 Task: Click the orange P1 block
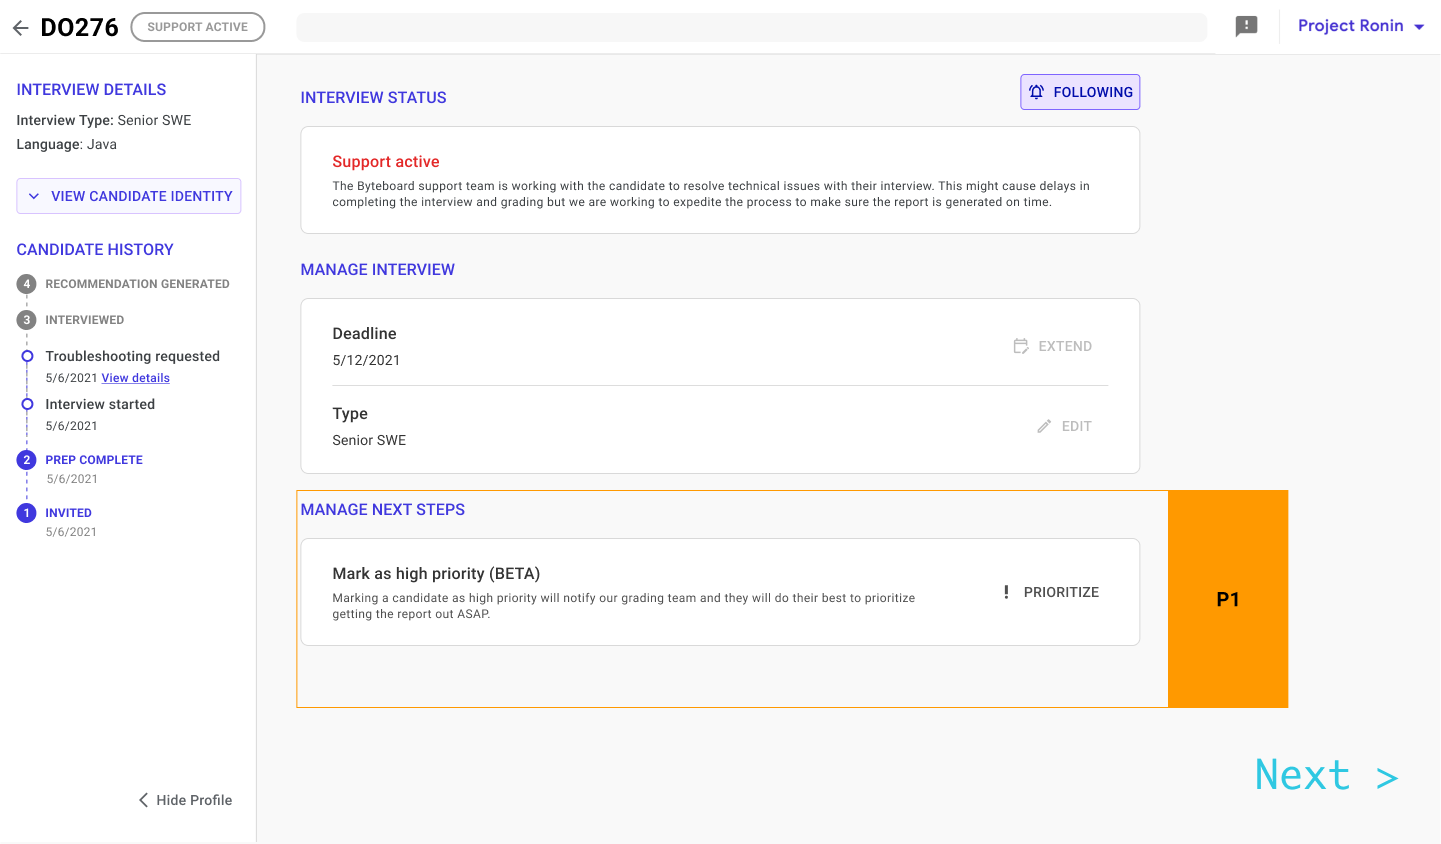pos(1228,599)
